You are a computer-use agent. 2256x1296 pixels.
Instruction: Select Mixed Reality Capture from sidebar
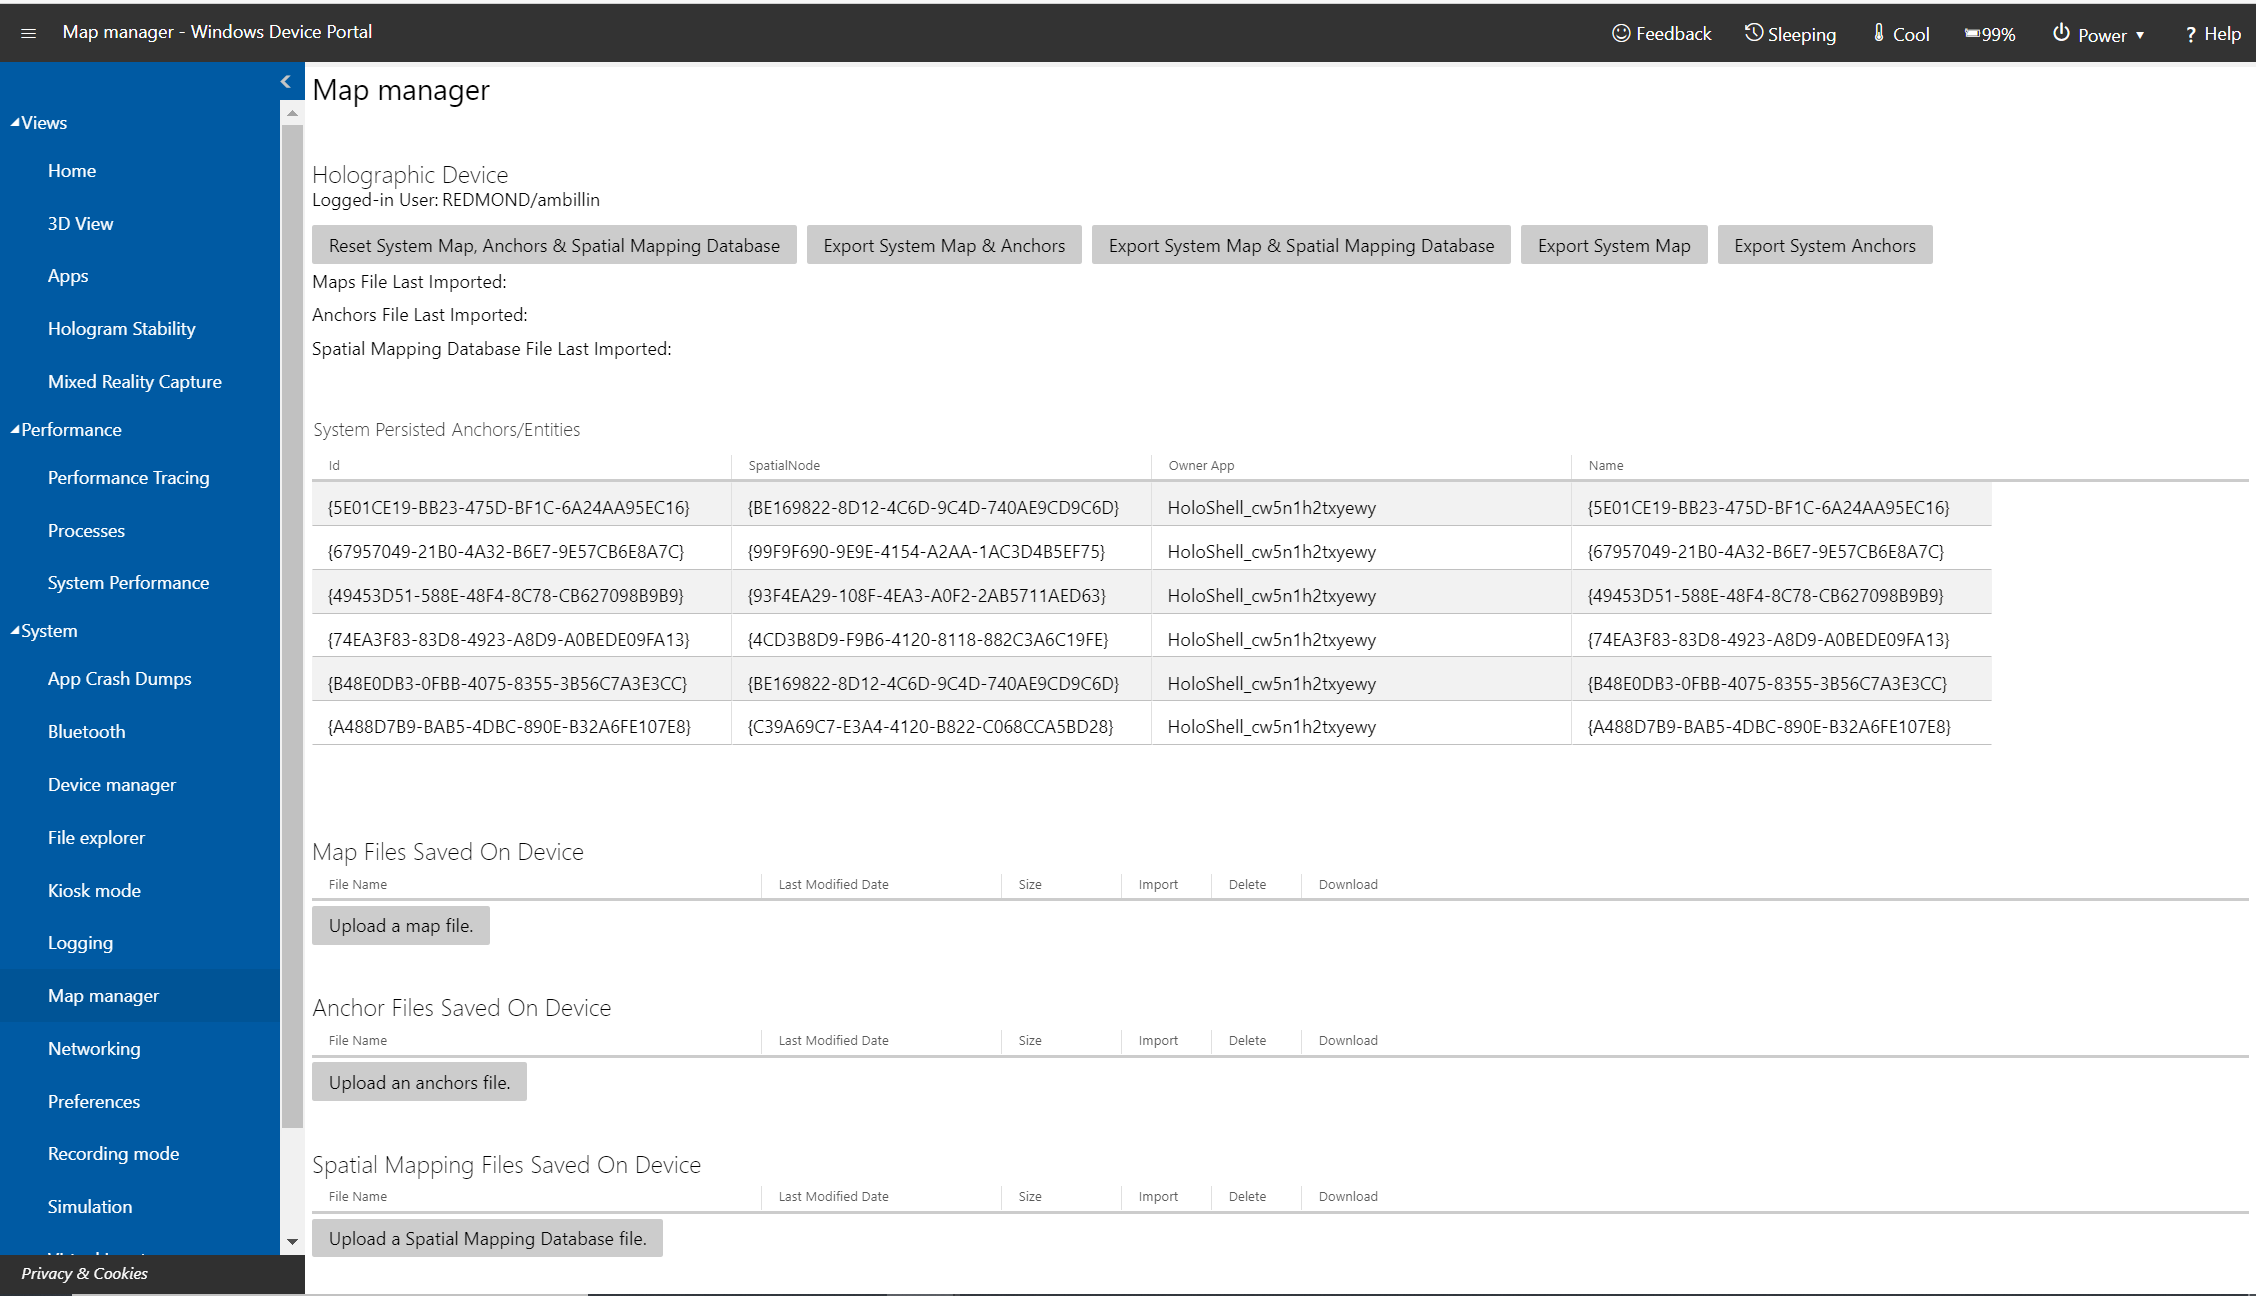pos(133,380)
